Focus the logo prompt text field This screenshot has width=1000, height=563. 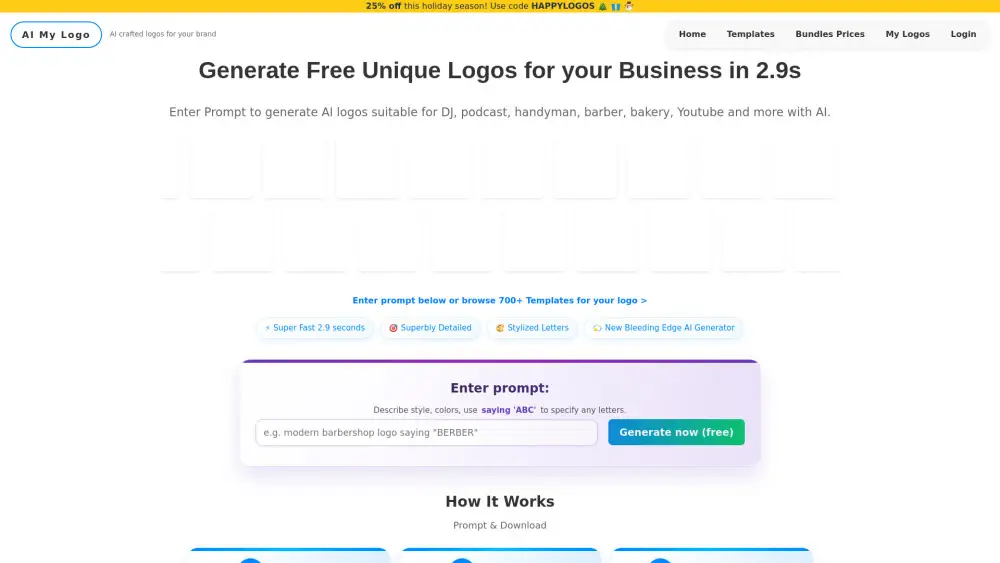[x=426, y=432]
